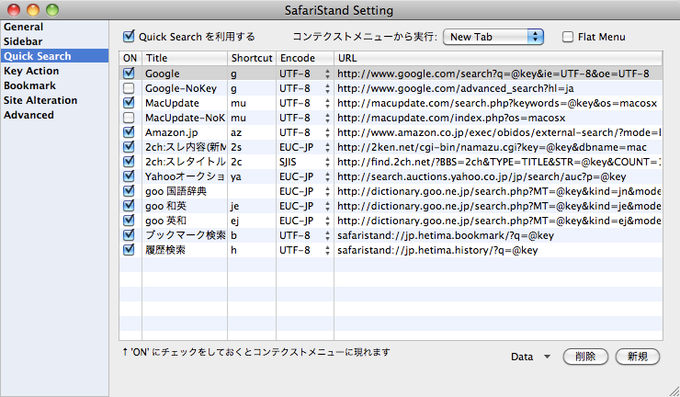The width and height of the screenshot is (680, 397).
Task: Enable the MacUpdate-NoKey row checkbox
Action: point(129,118)
